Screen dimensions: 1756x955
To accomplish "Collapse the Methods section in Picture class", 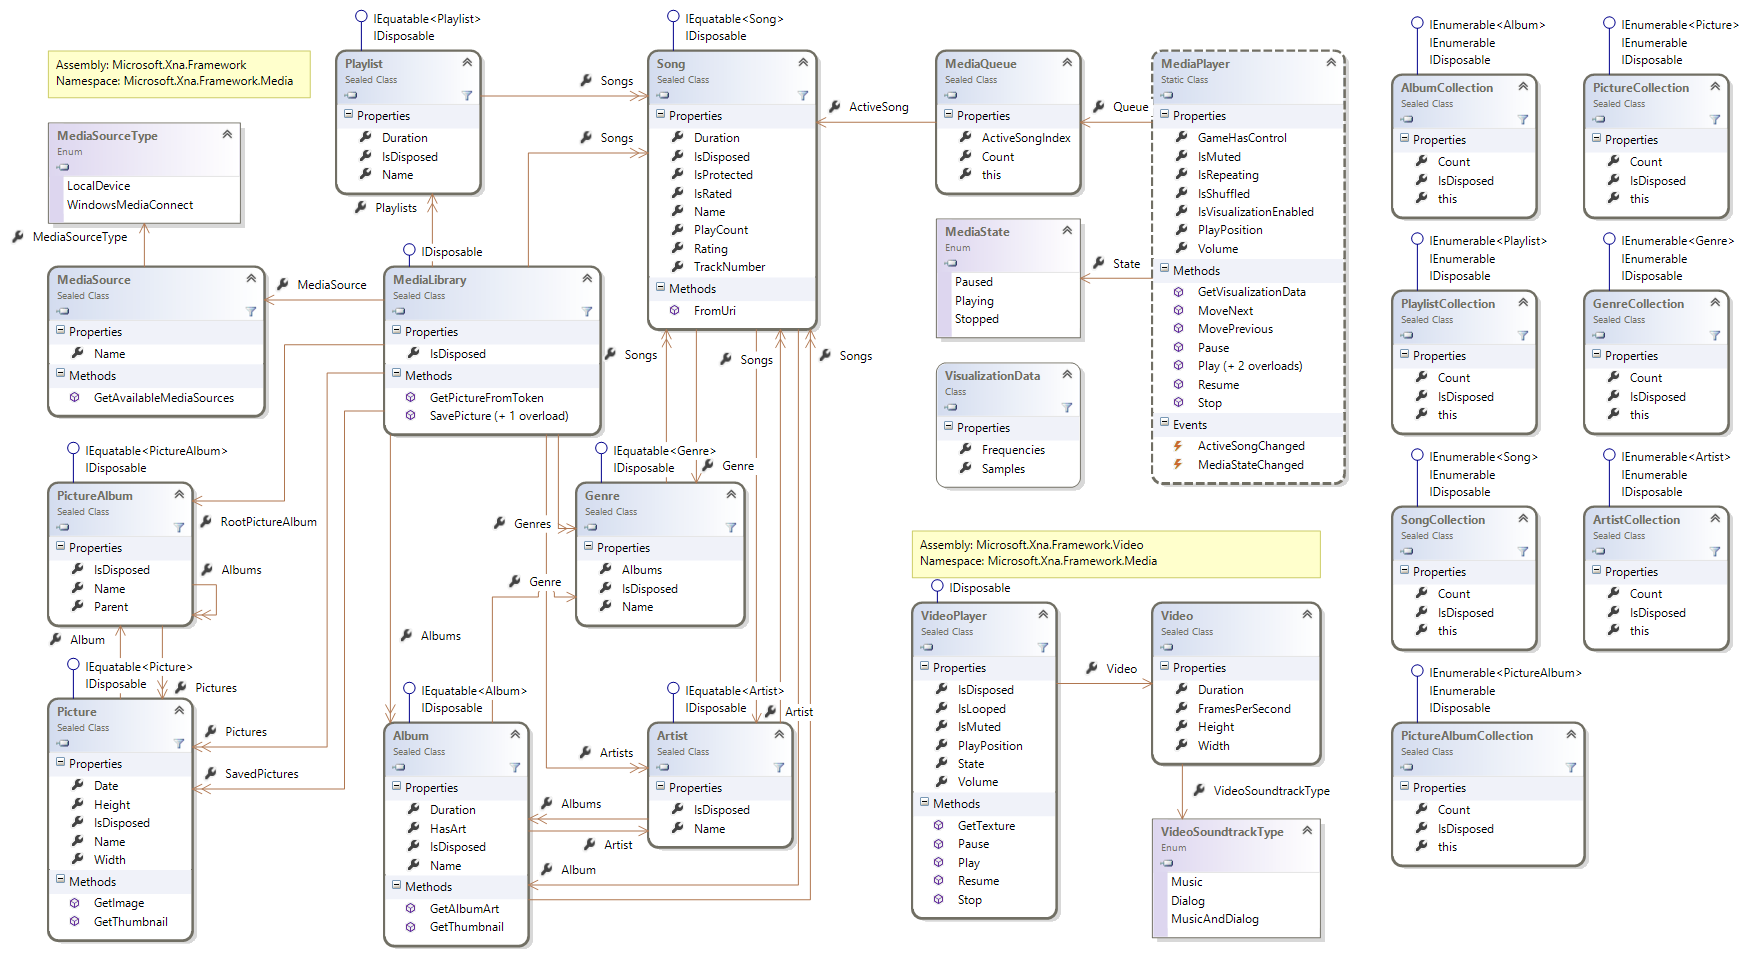I will [61, 881].
